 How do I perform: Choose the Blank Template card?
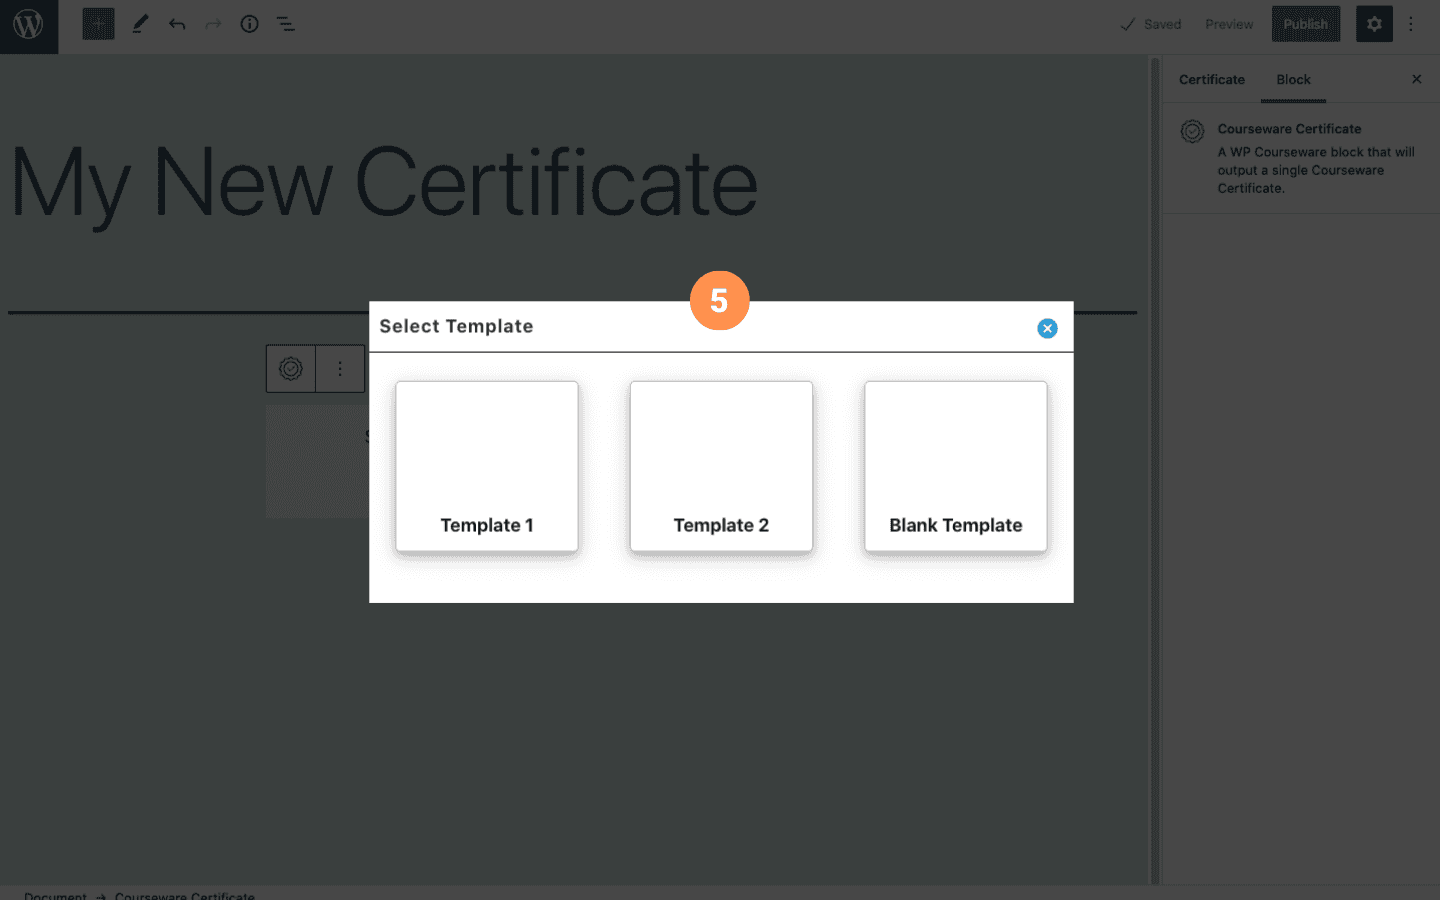[x=956, y=466]
